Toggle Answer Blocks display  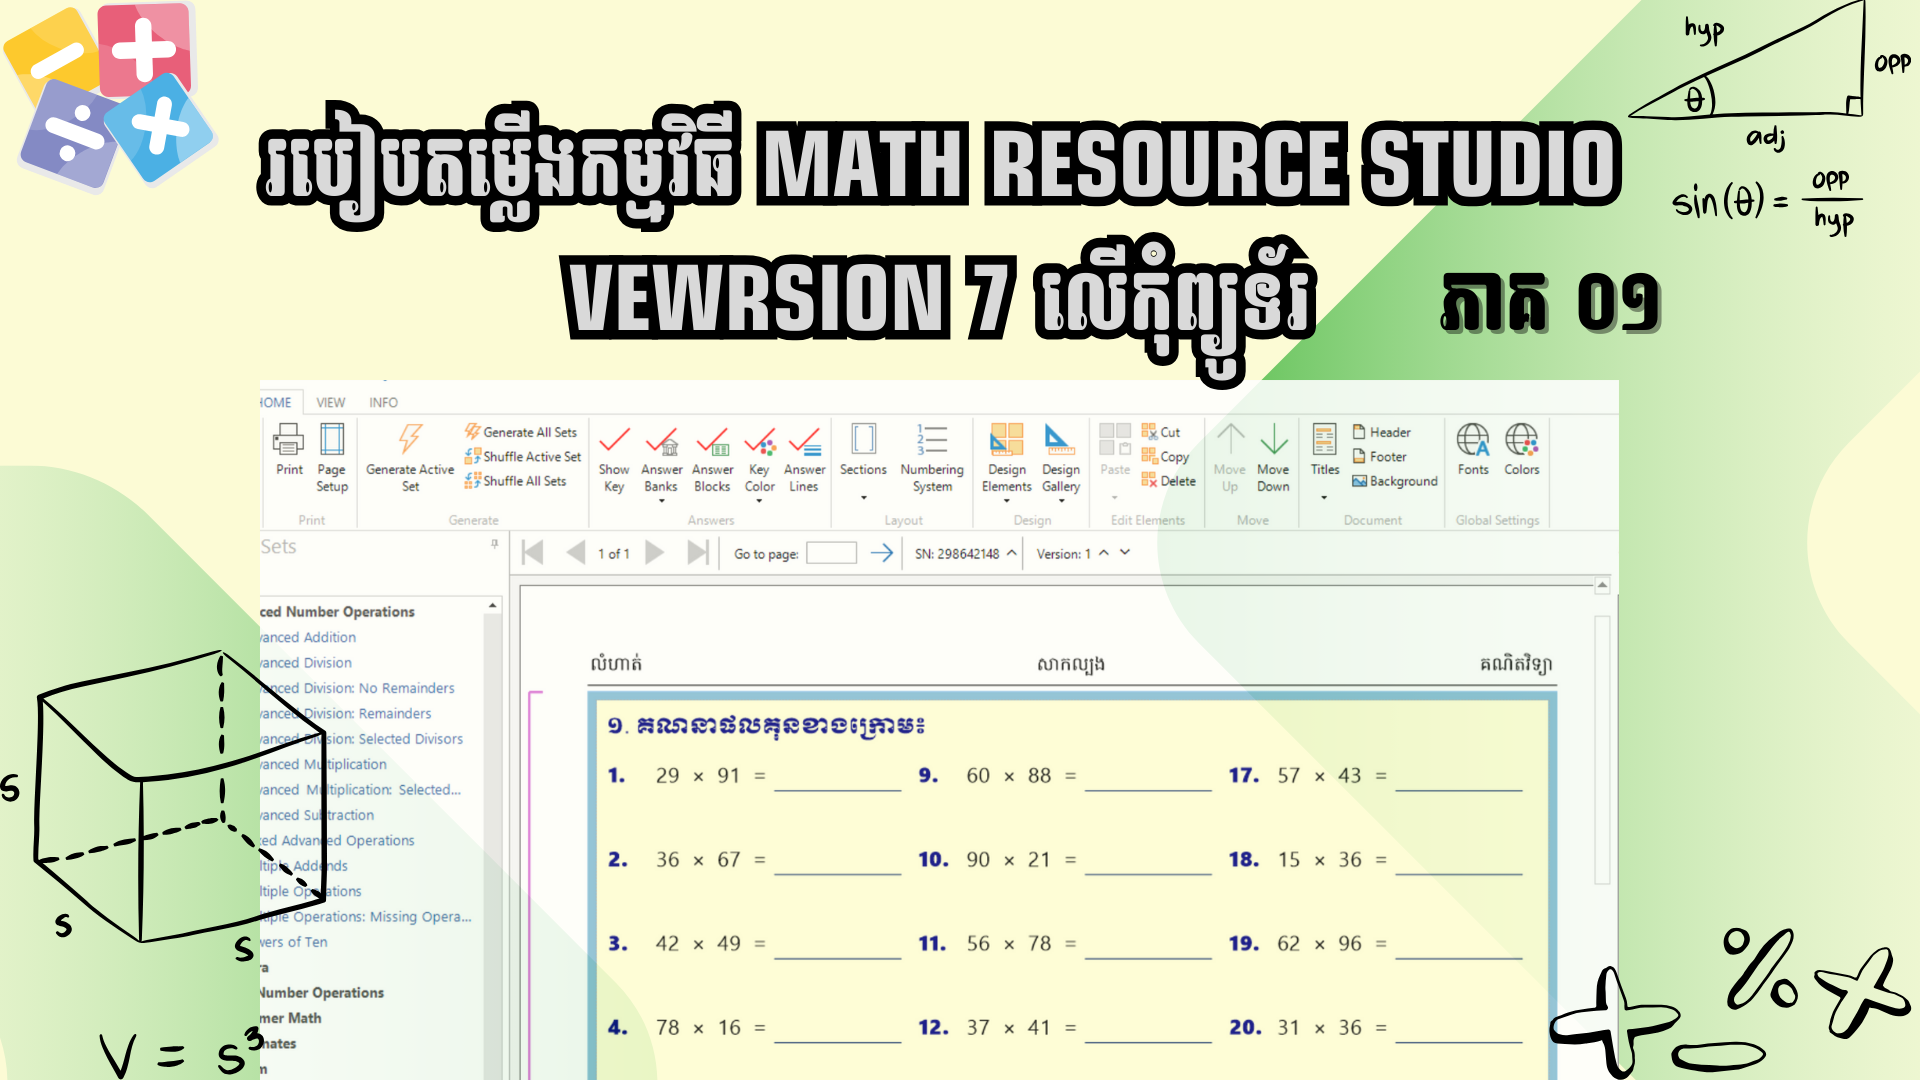tap(712, 455)
